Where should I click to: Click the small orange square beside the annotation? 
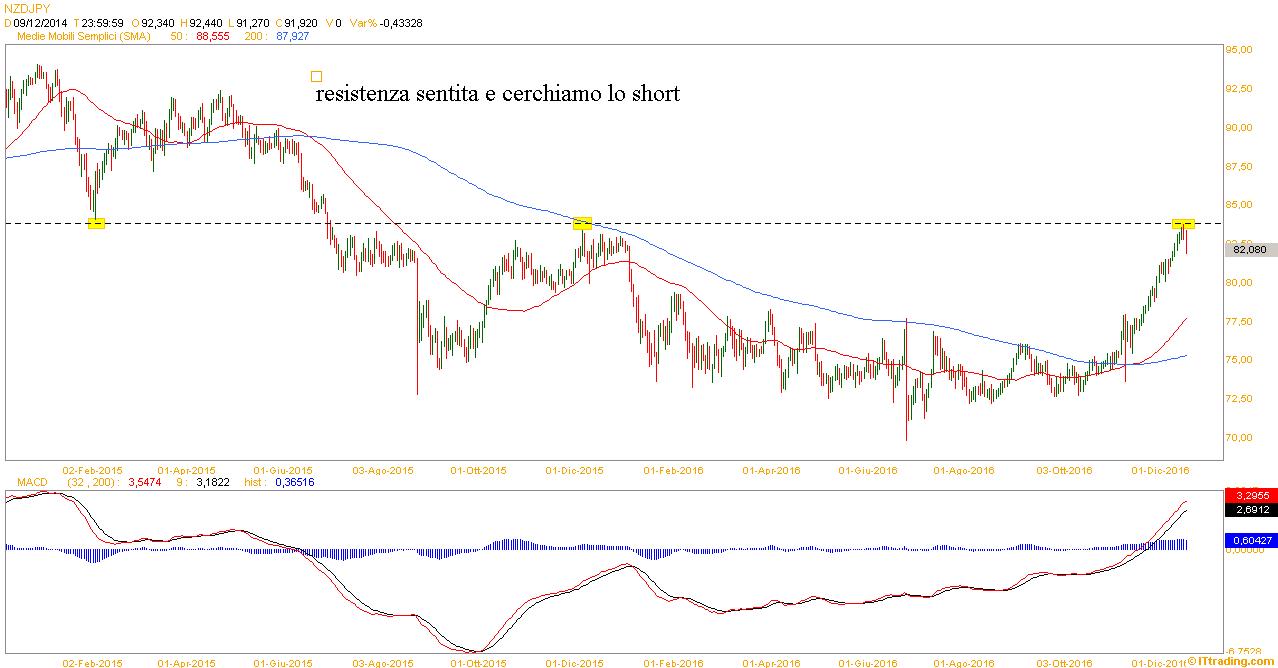point(316,76)
